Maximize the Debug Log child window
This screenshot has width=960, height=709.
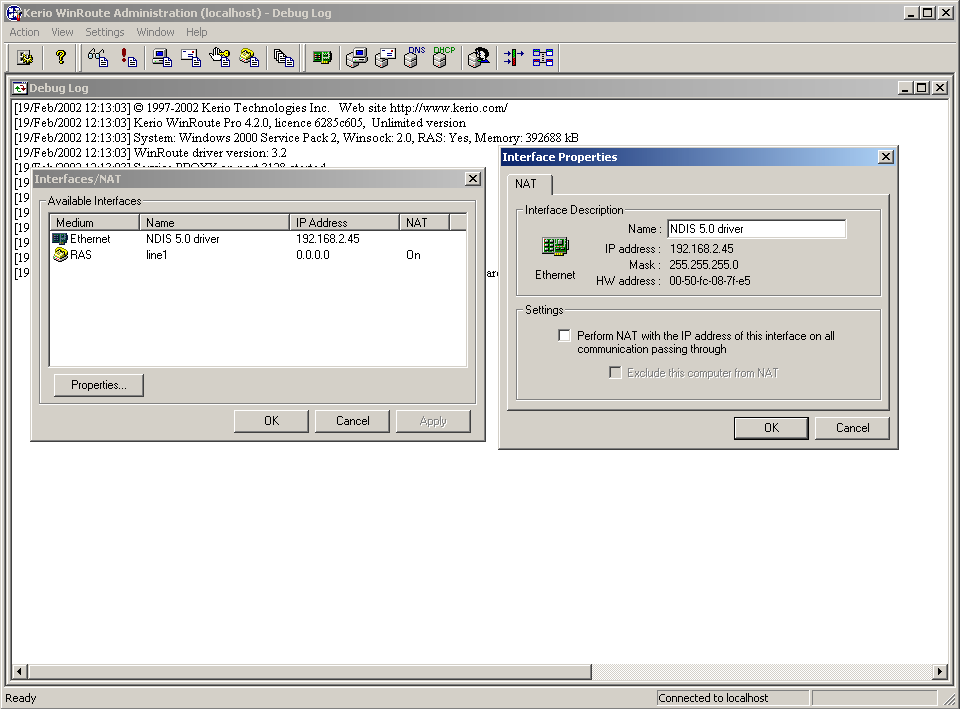click(922, 88)
